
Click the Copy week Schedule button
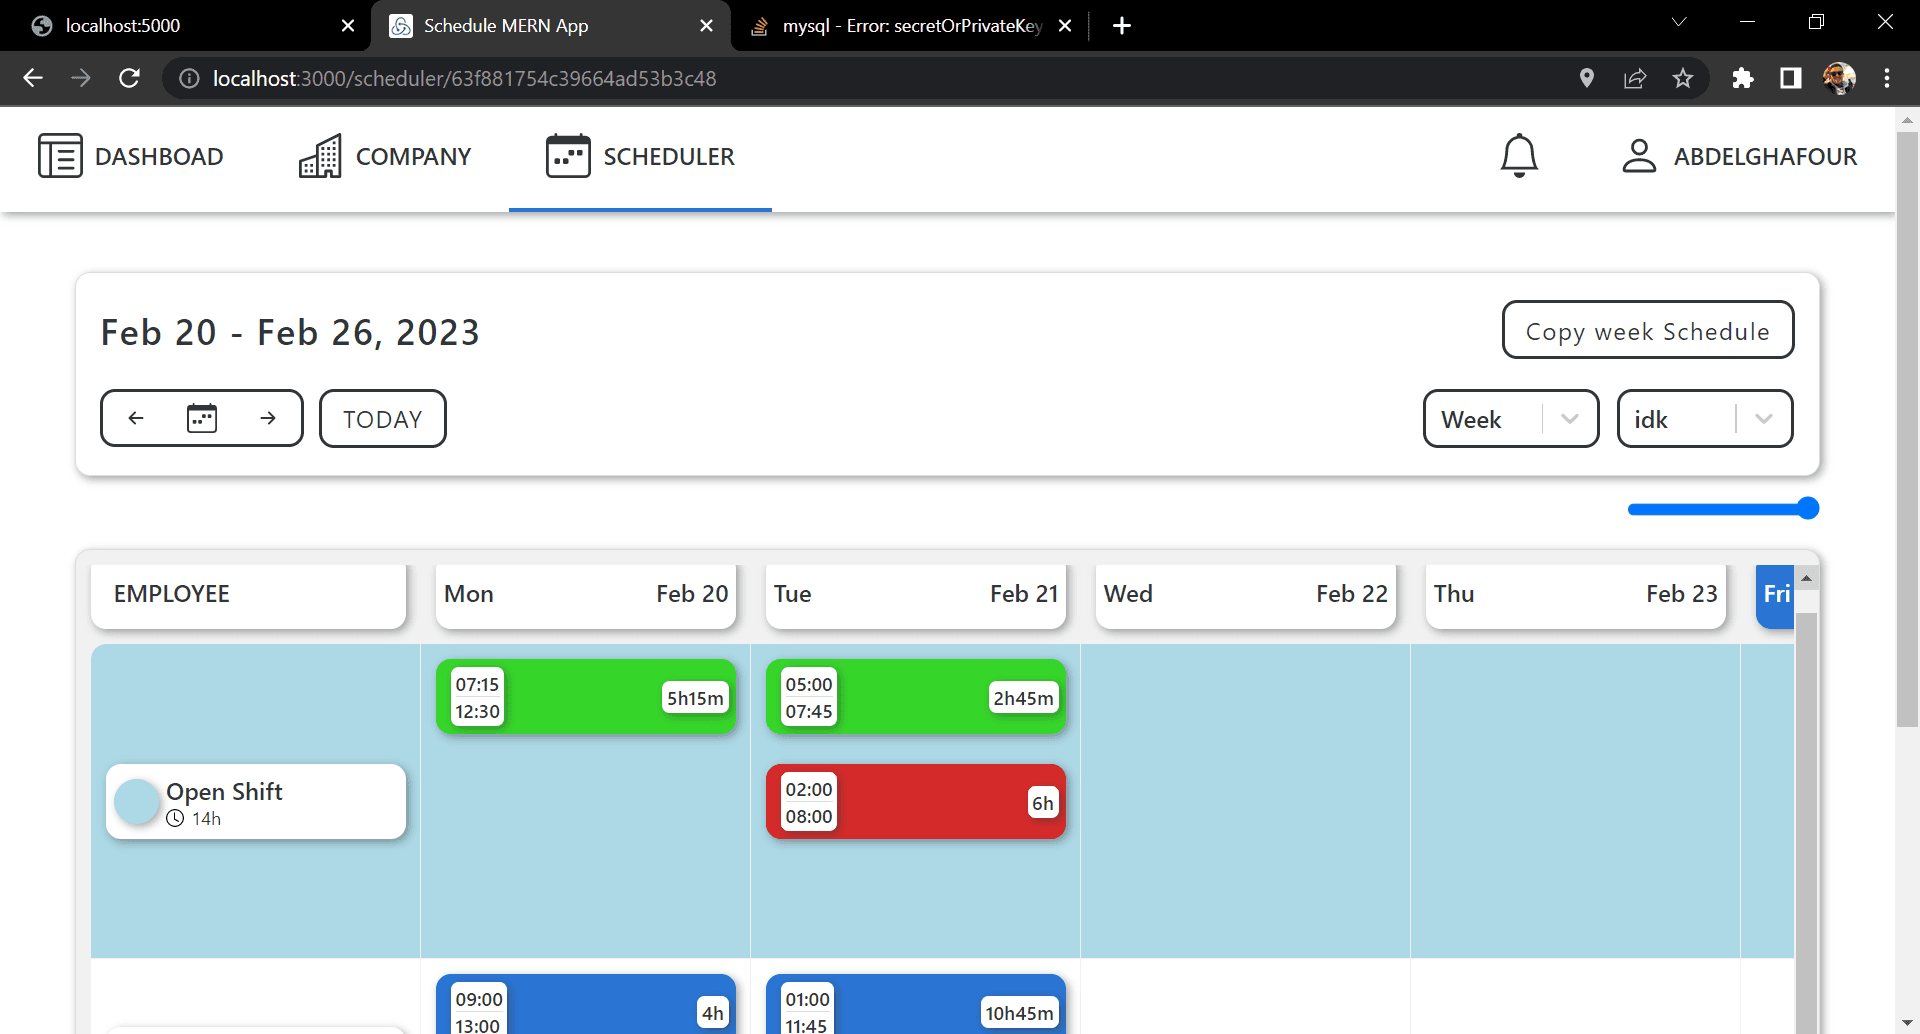(x=1647, y=330)
